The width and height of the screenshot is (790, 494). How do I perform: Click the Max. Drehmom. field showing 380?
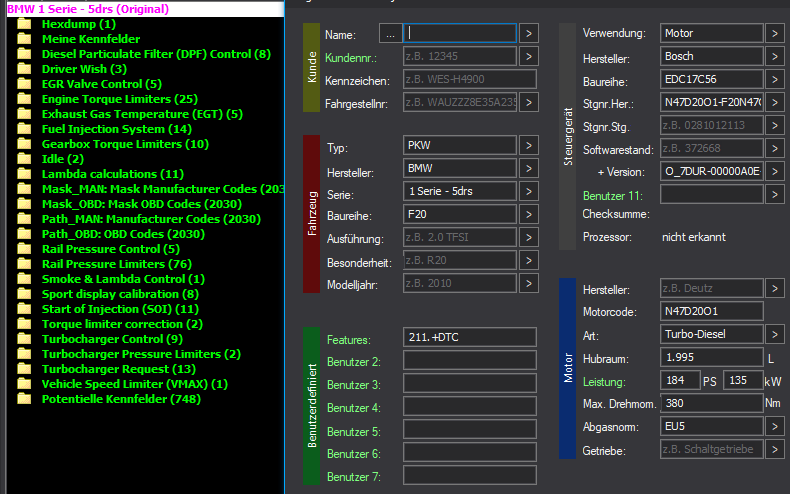click(x=711, y=403)
